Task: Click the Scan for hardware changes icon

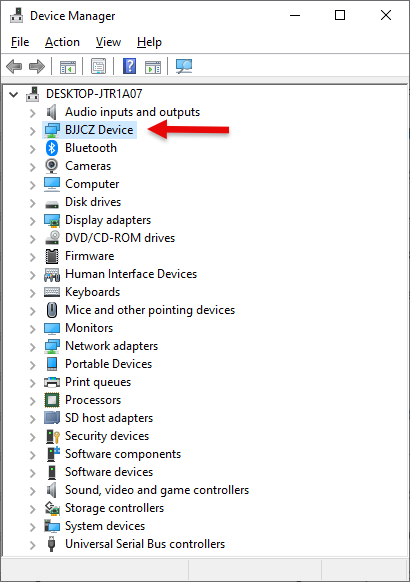Action: coord(184,67)
